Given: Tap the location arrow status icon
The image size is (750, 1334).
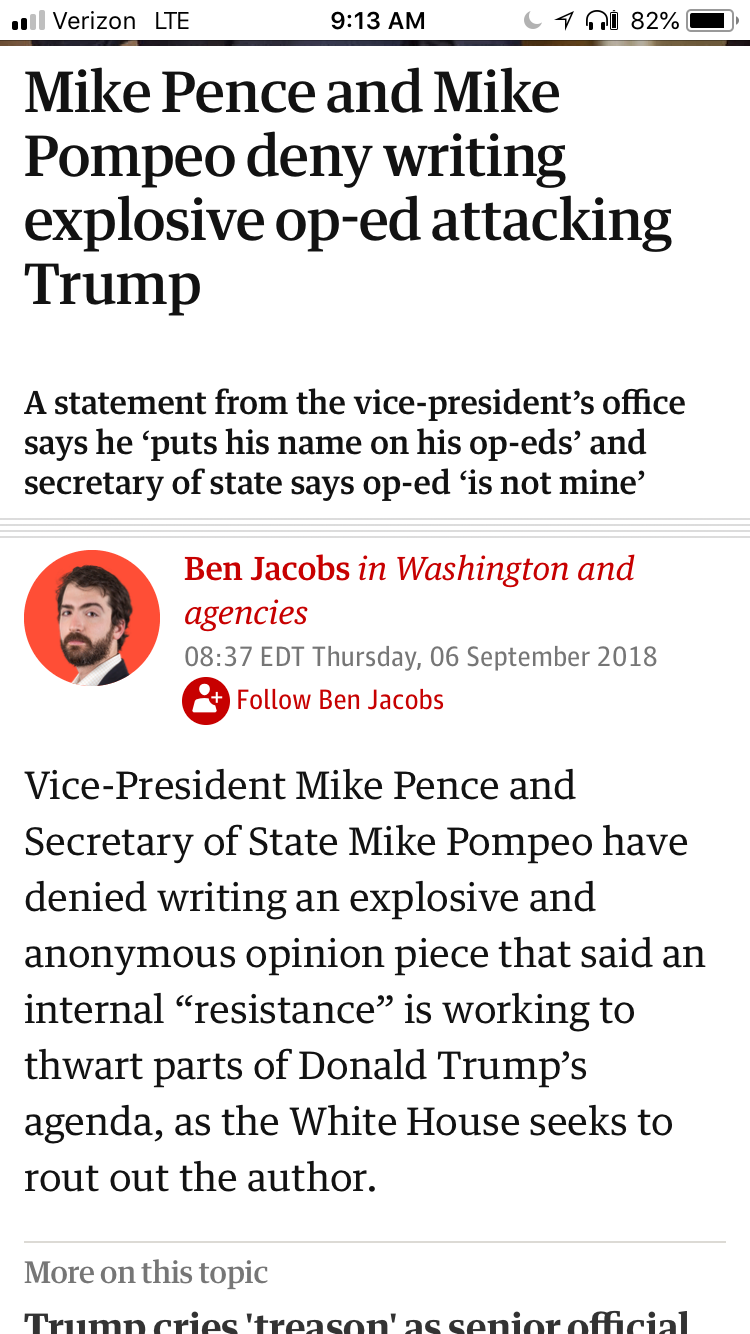Looking at the screenshot, I should point(564,20).
